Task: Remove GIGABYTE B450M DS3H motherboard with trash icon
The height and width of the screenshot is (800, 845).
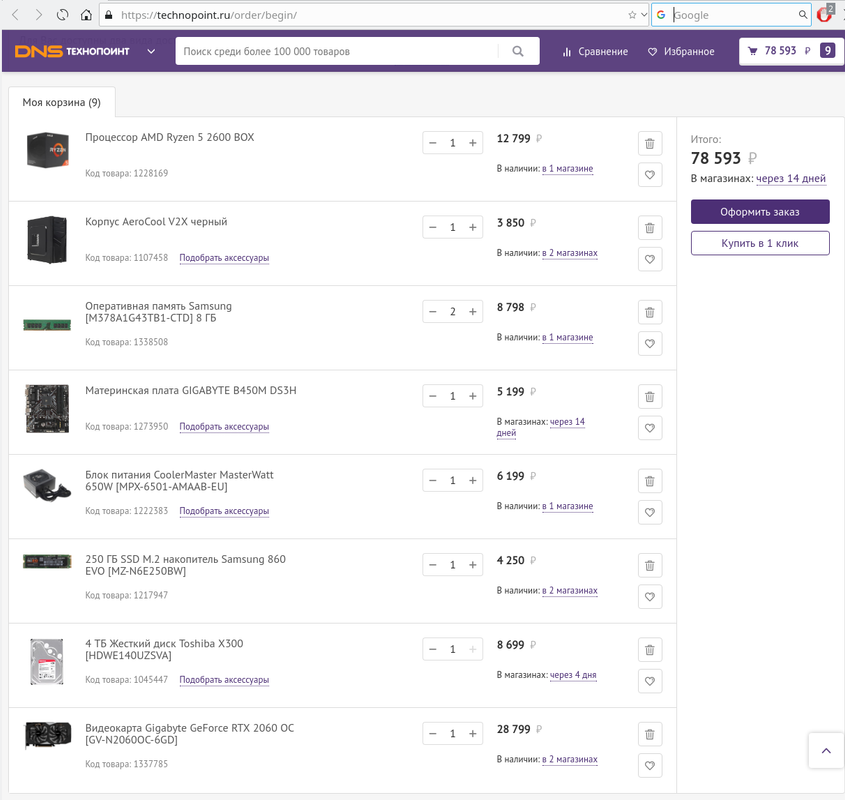Action: (649, 397)
